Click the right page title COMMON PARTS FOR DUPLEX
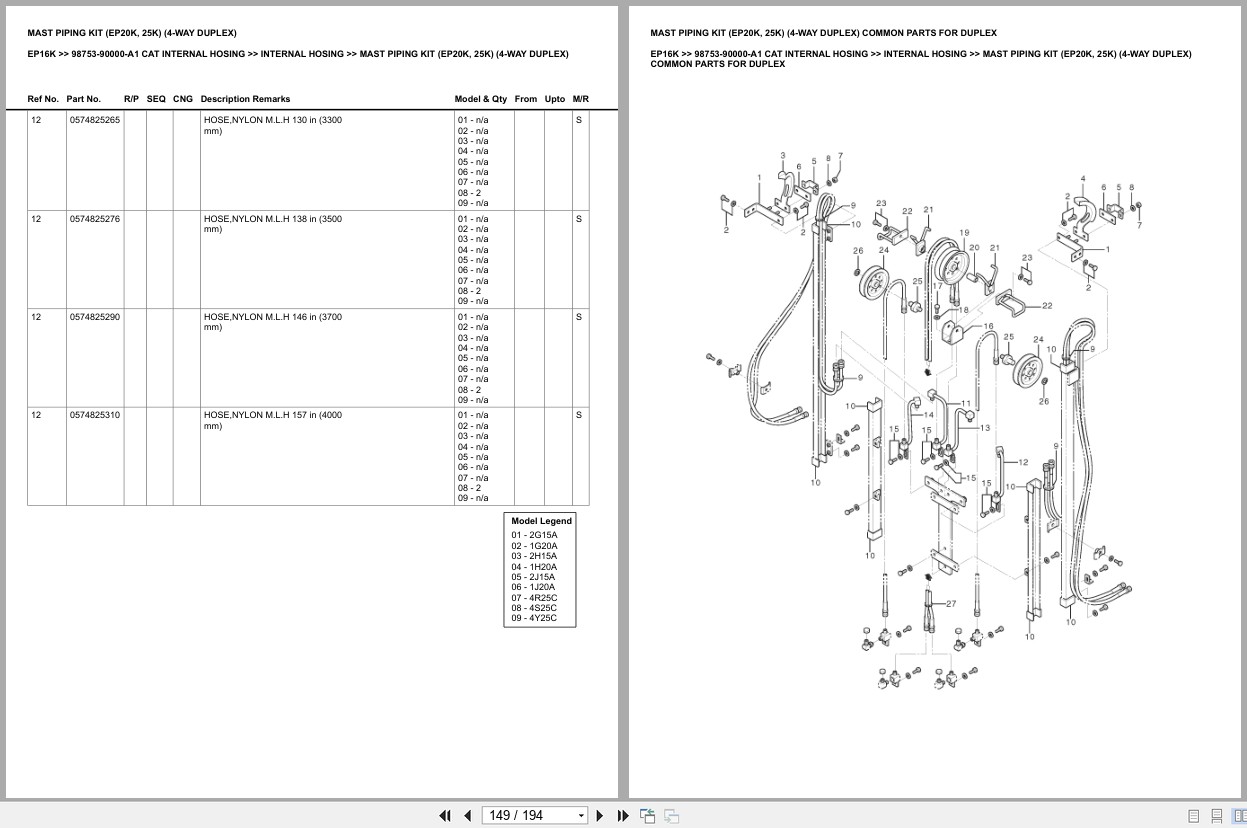The width and height of the screenshot is (1247, 828). click(823, 33)
